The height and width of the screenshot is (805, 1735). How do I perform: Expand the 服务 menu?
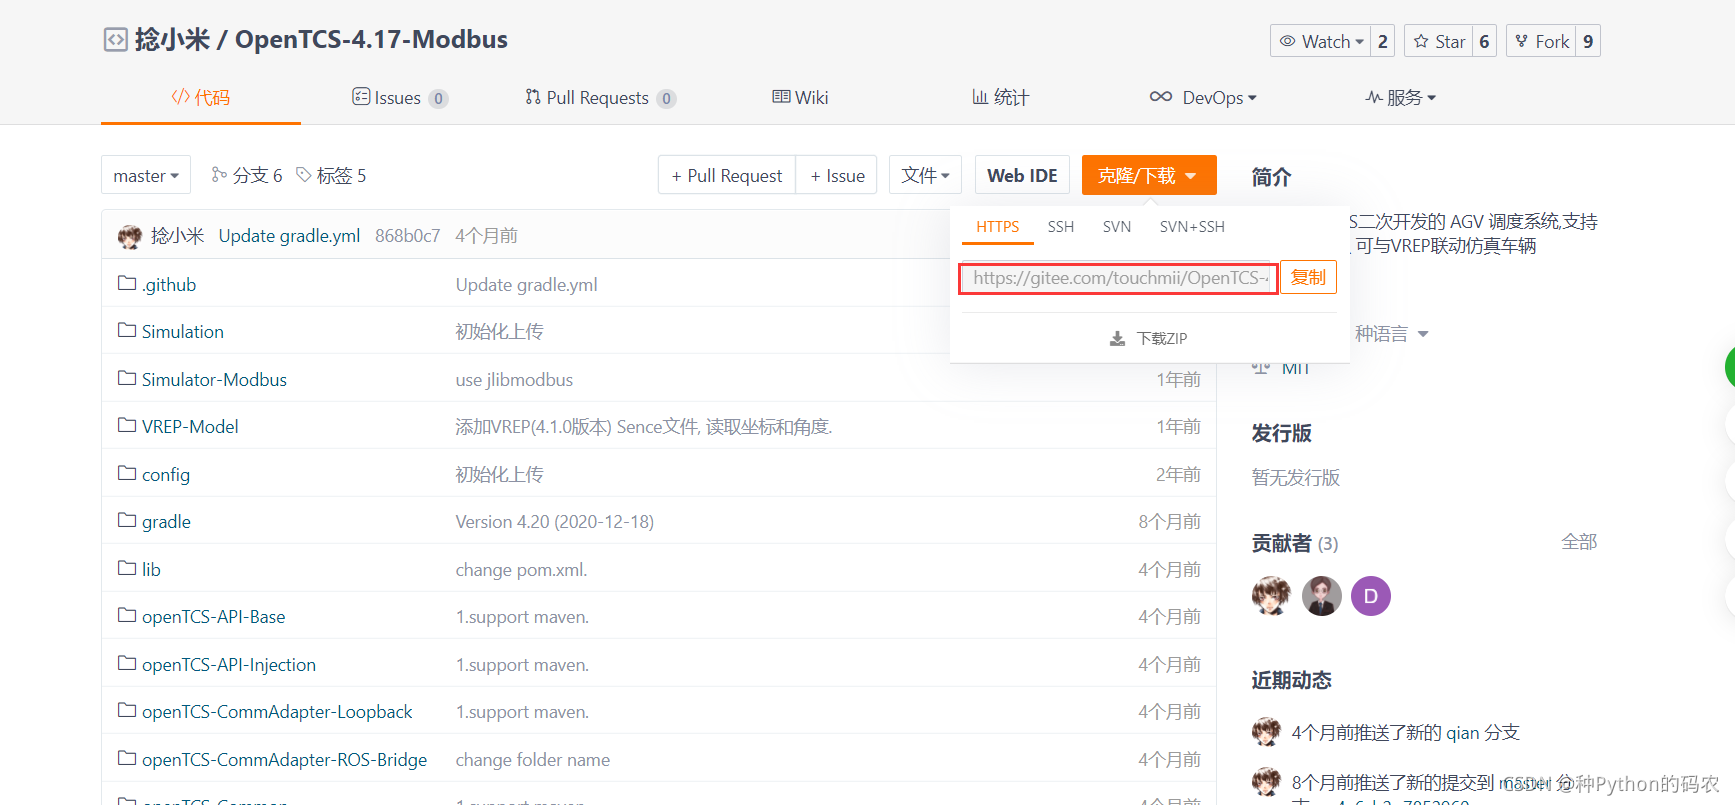point(1401,97)
